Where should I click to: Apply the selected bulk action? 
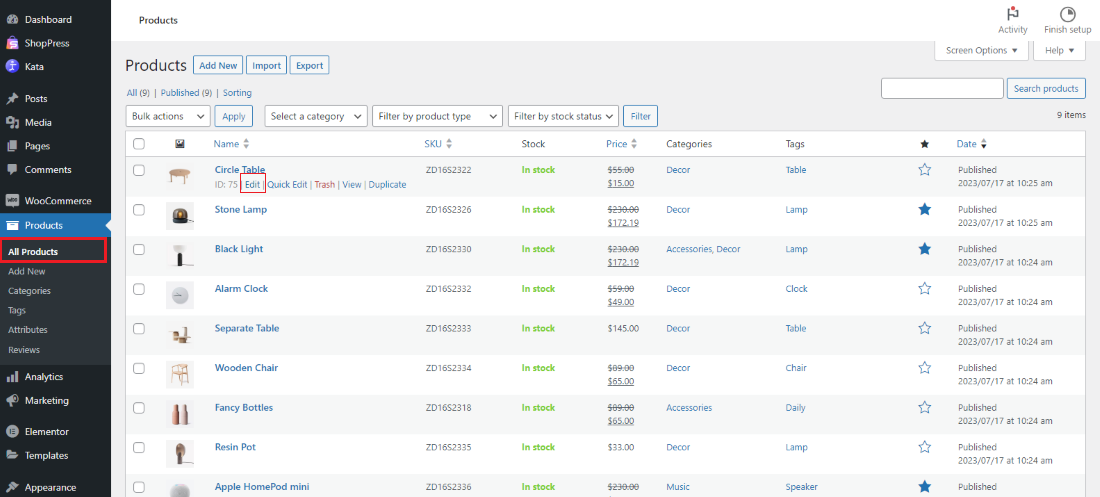click(234, 117)
